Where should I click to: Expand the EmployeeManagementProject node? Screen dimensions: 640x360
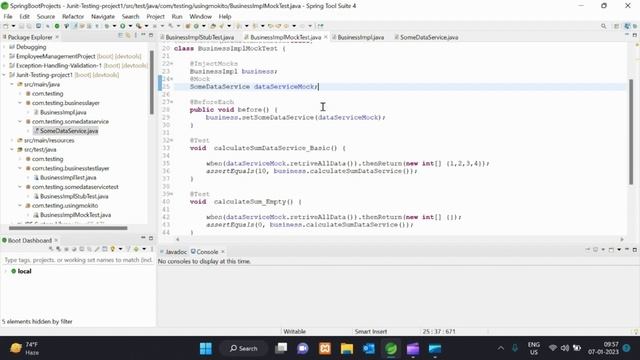tap(4, 56)
